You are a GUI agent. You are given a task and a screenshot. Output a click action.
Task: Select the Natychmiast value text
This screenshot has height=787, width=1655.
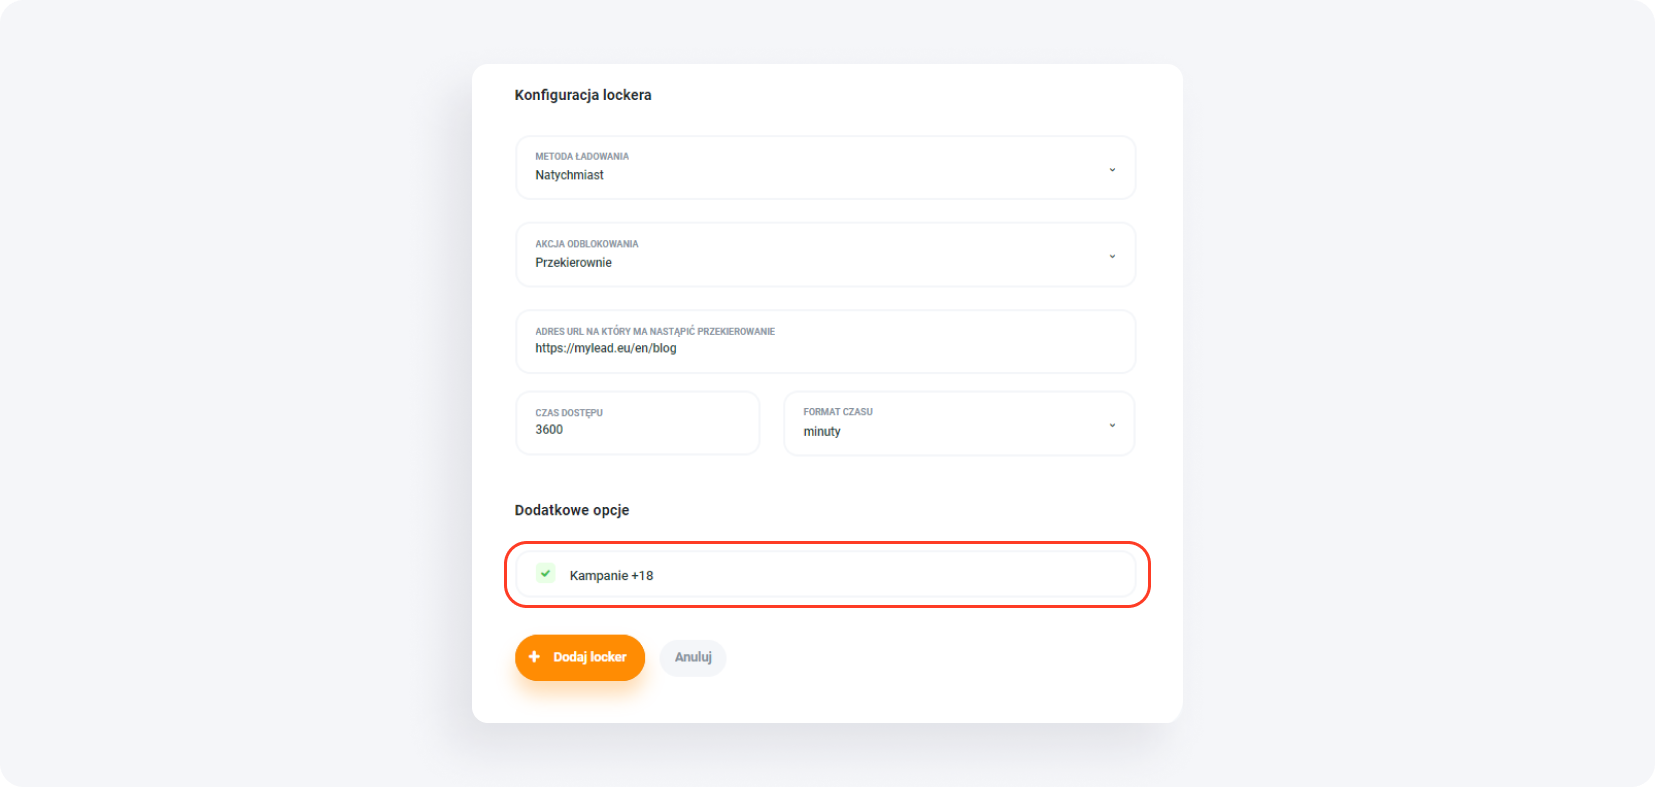coord(569,175)
